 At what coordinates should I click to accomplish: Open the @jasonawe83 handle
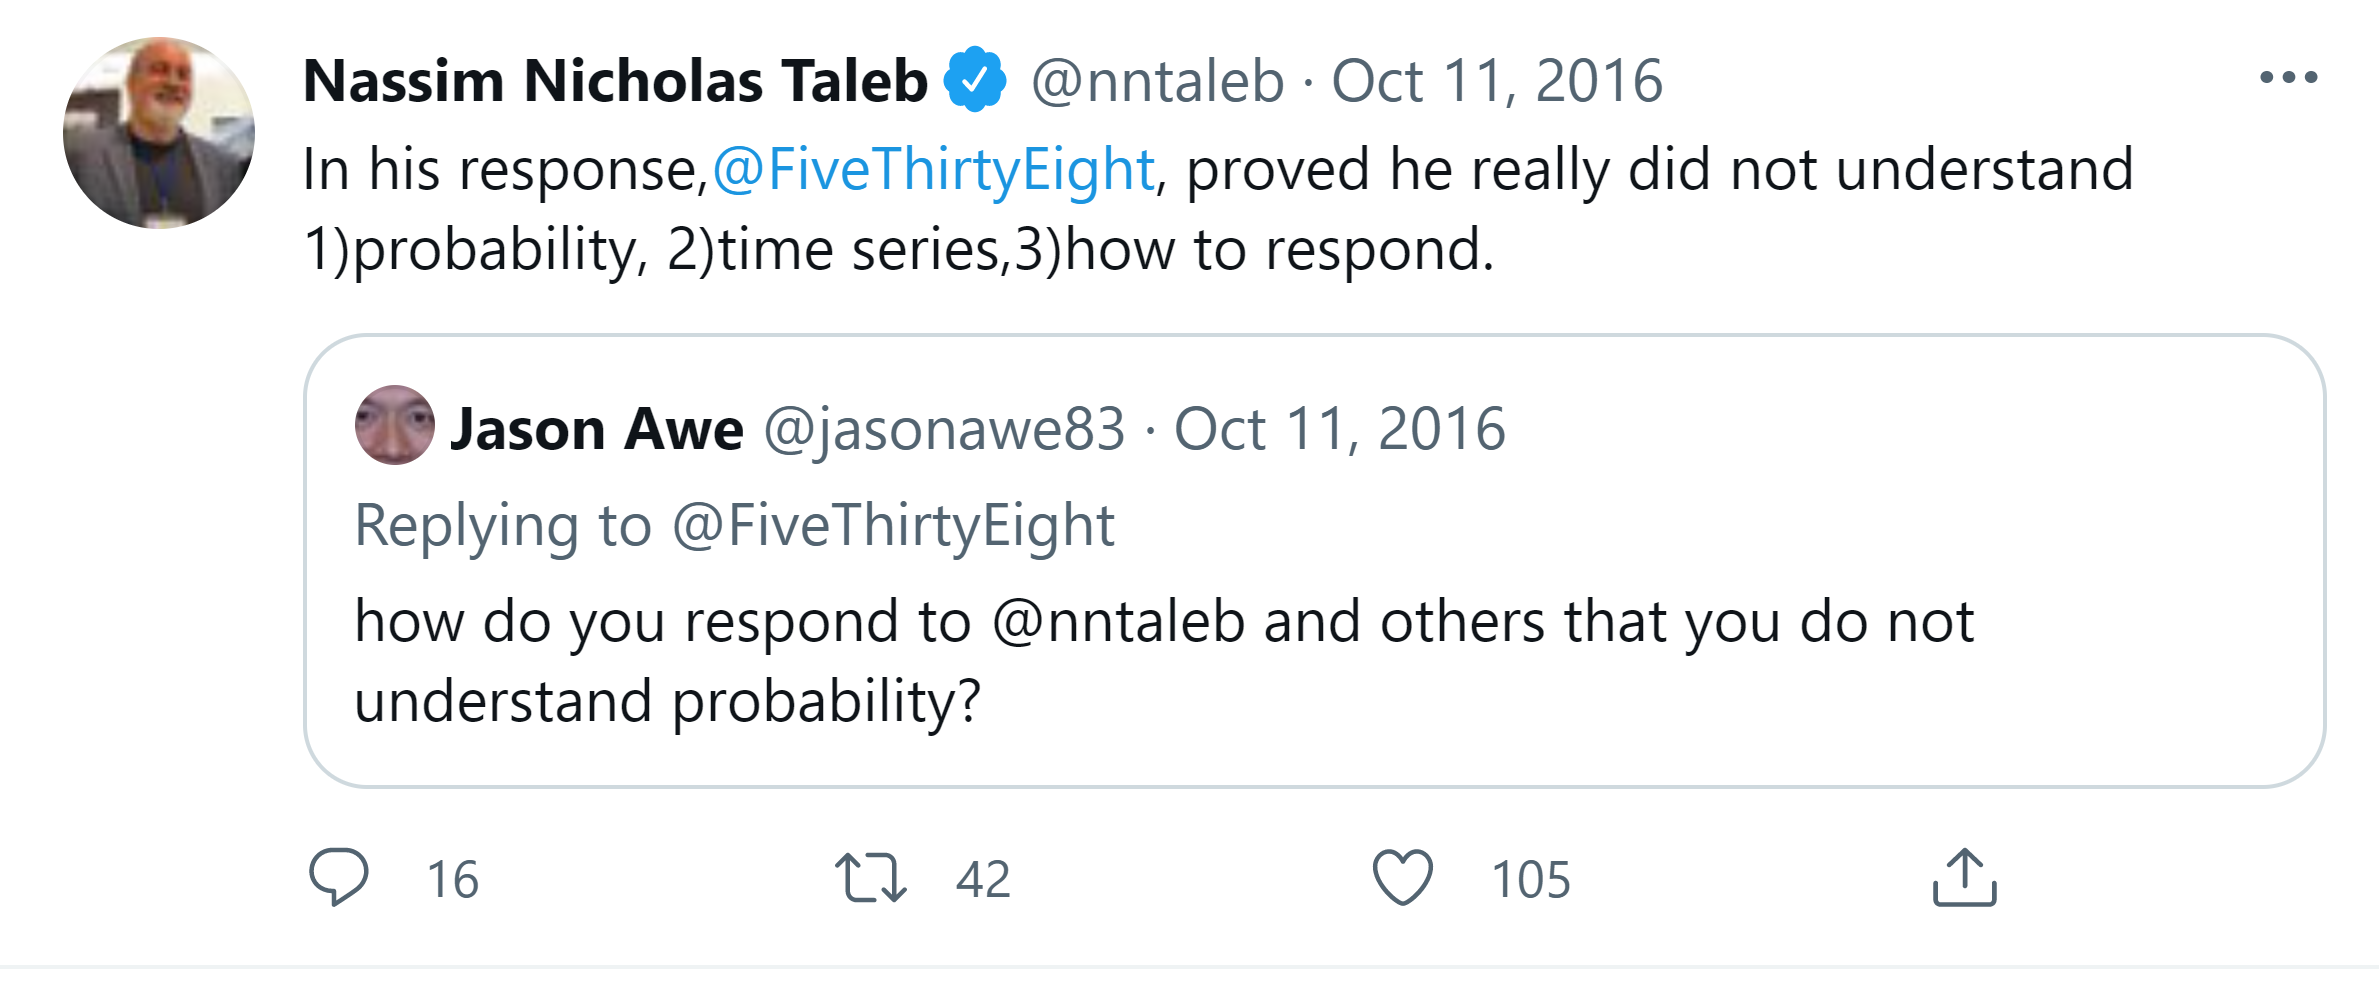(944, 429)
